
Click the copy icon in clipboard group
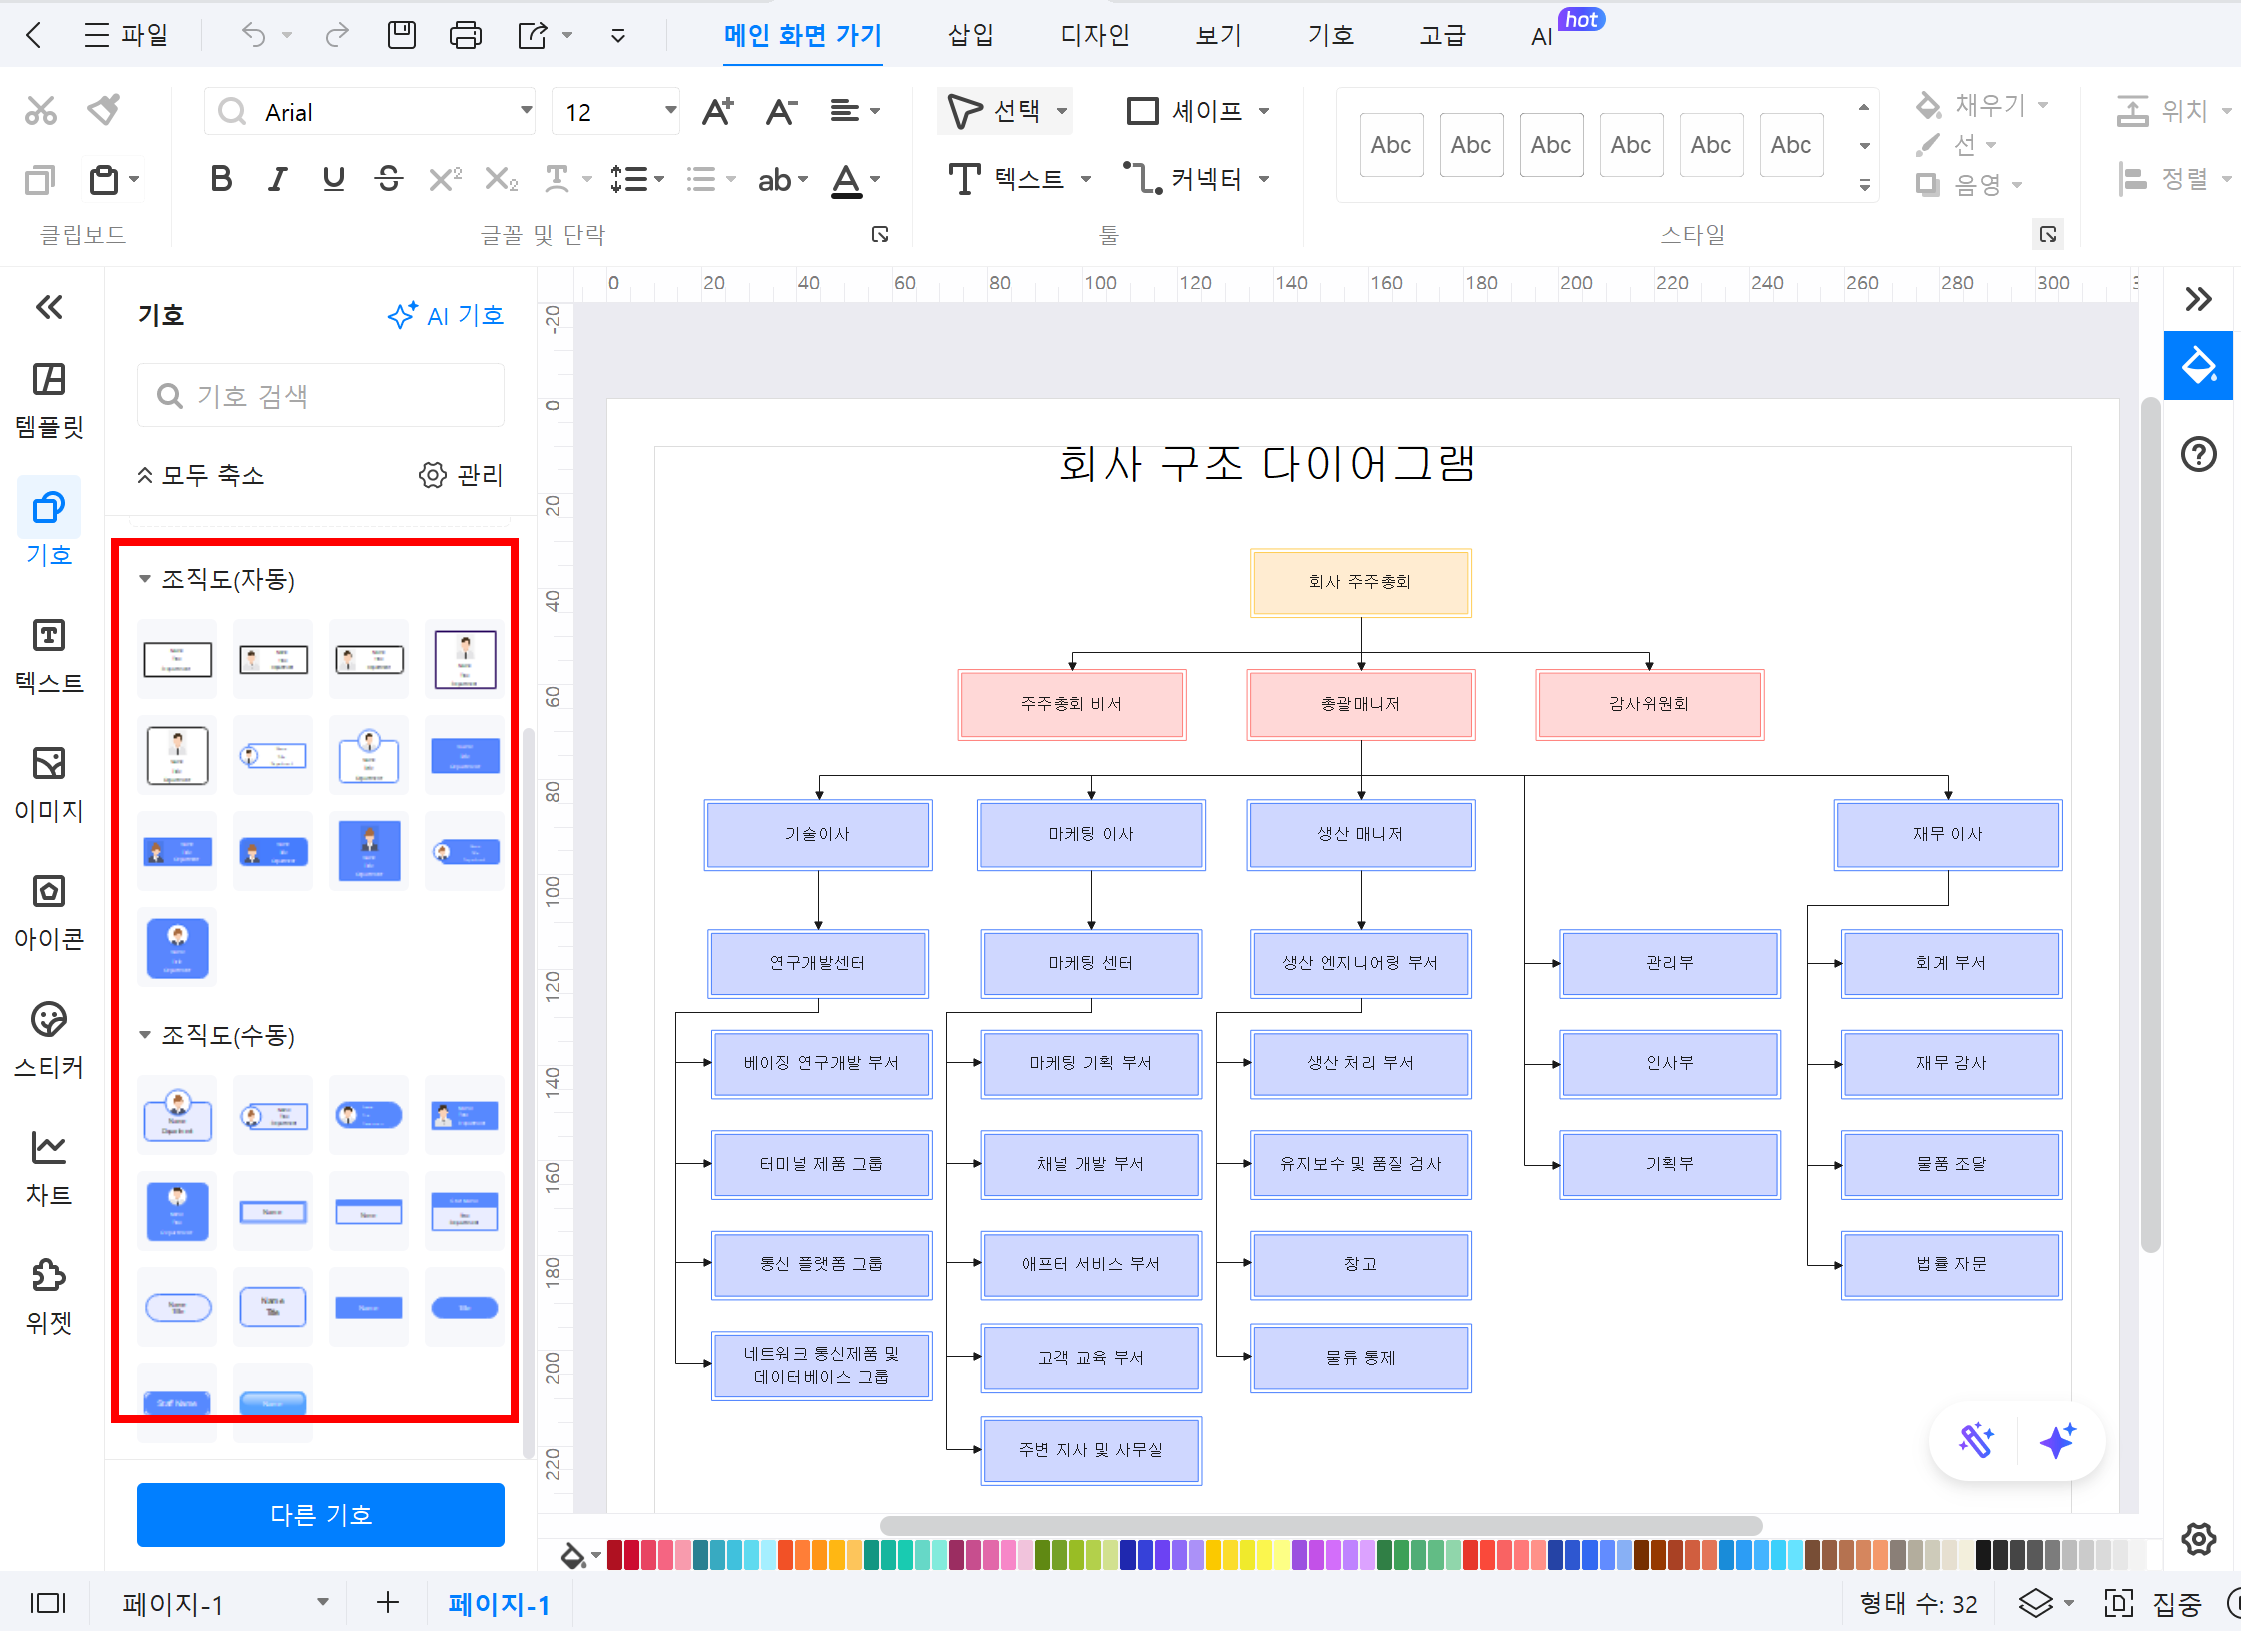[x=40, y=180]
